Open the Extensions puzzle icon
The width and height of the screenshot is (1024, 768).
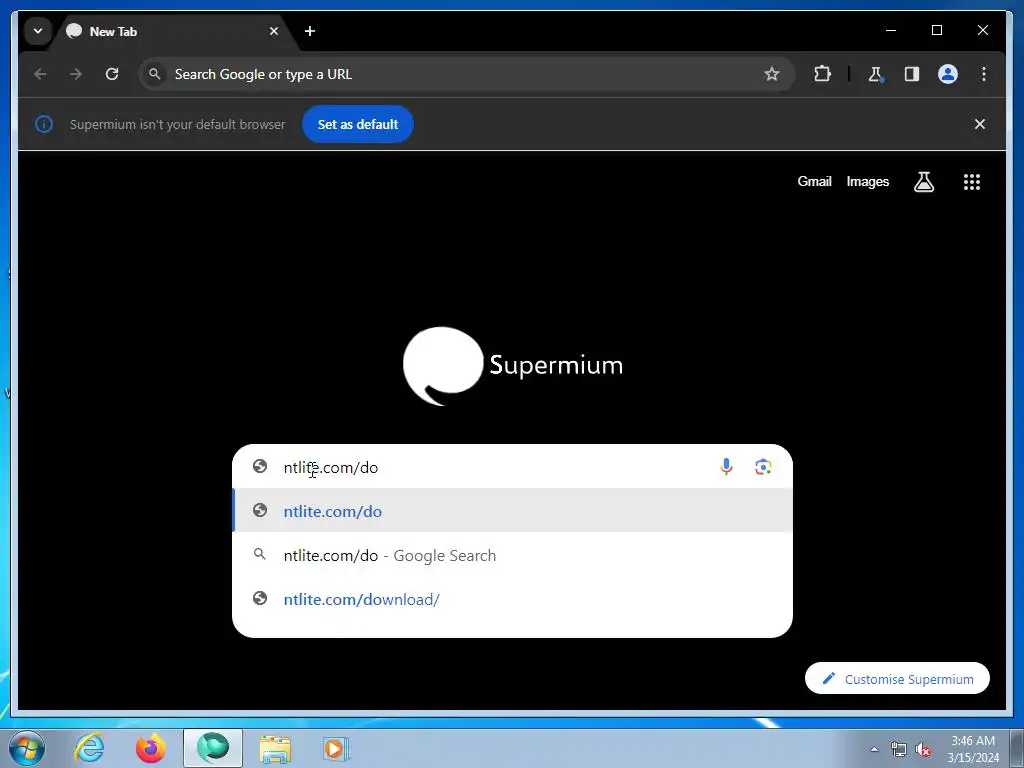coord(822,74)
